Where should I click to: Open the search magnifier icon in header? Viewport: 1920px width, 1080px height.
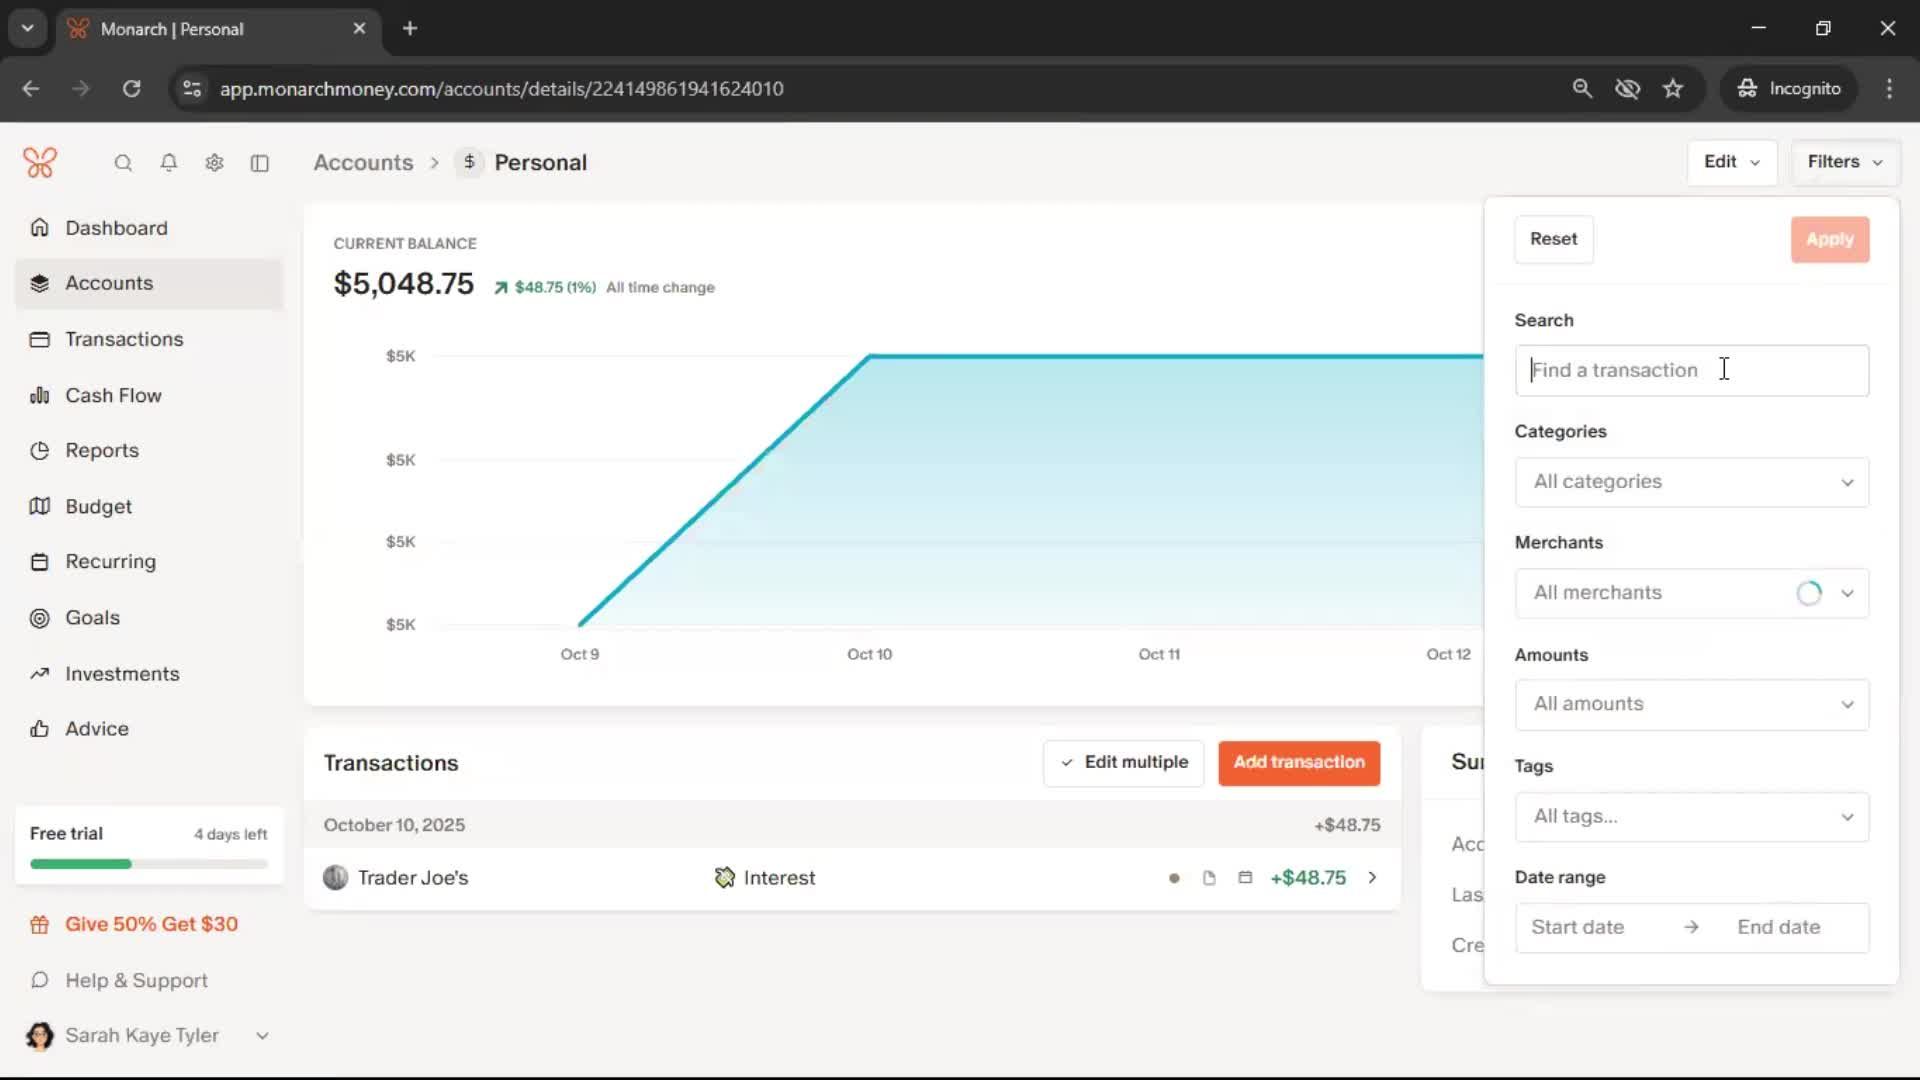pyautogui.click(x=123, y=163)
